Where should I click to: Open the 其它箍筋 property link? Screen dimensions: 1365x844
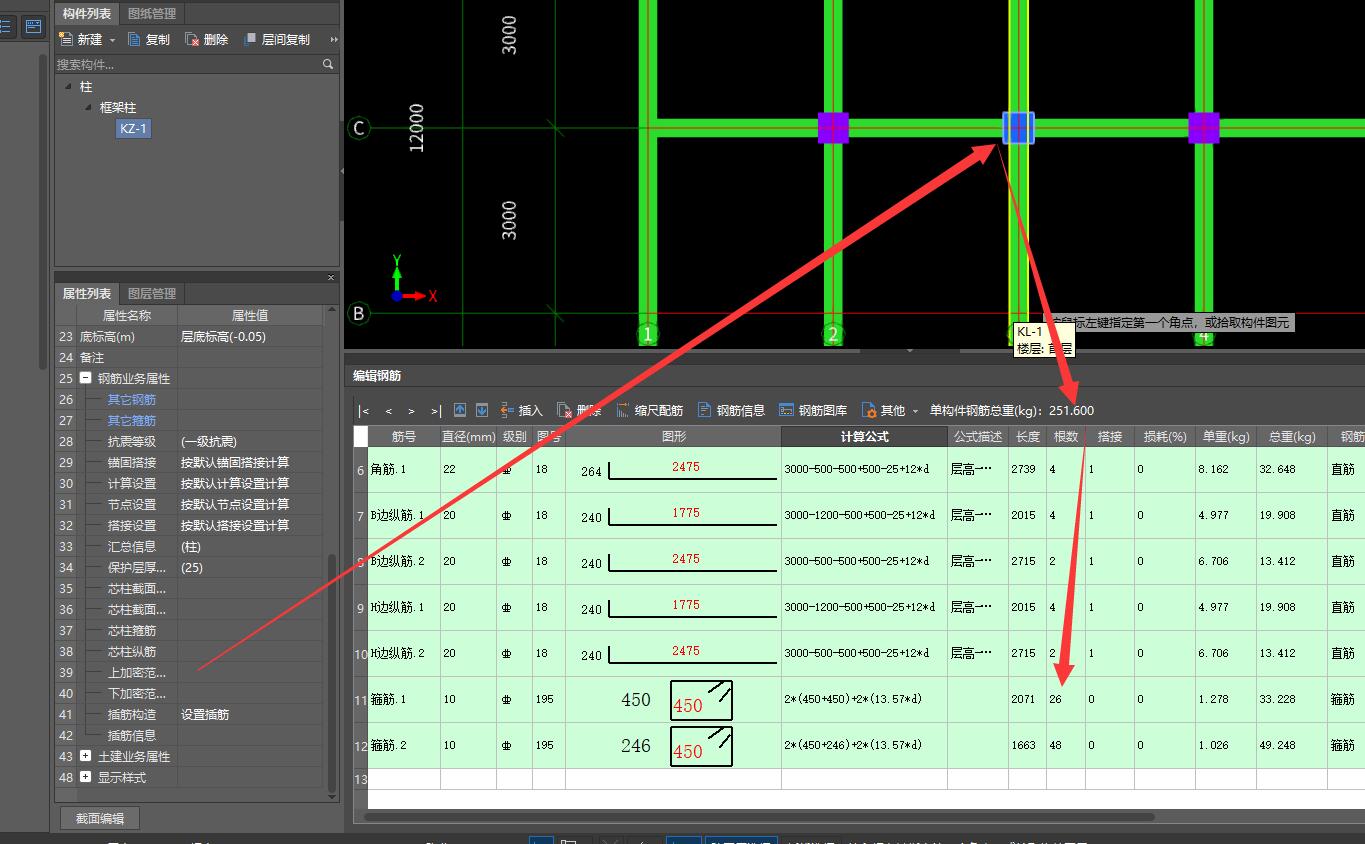coord(132,420)
